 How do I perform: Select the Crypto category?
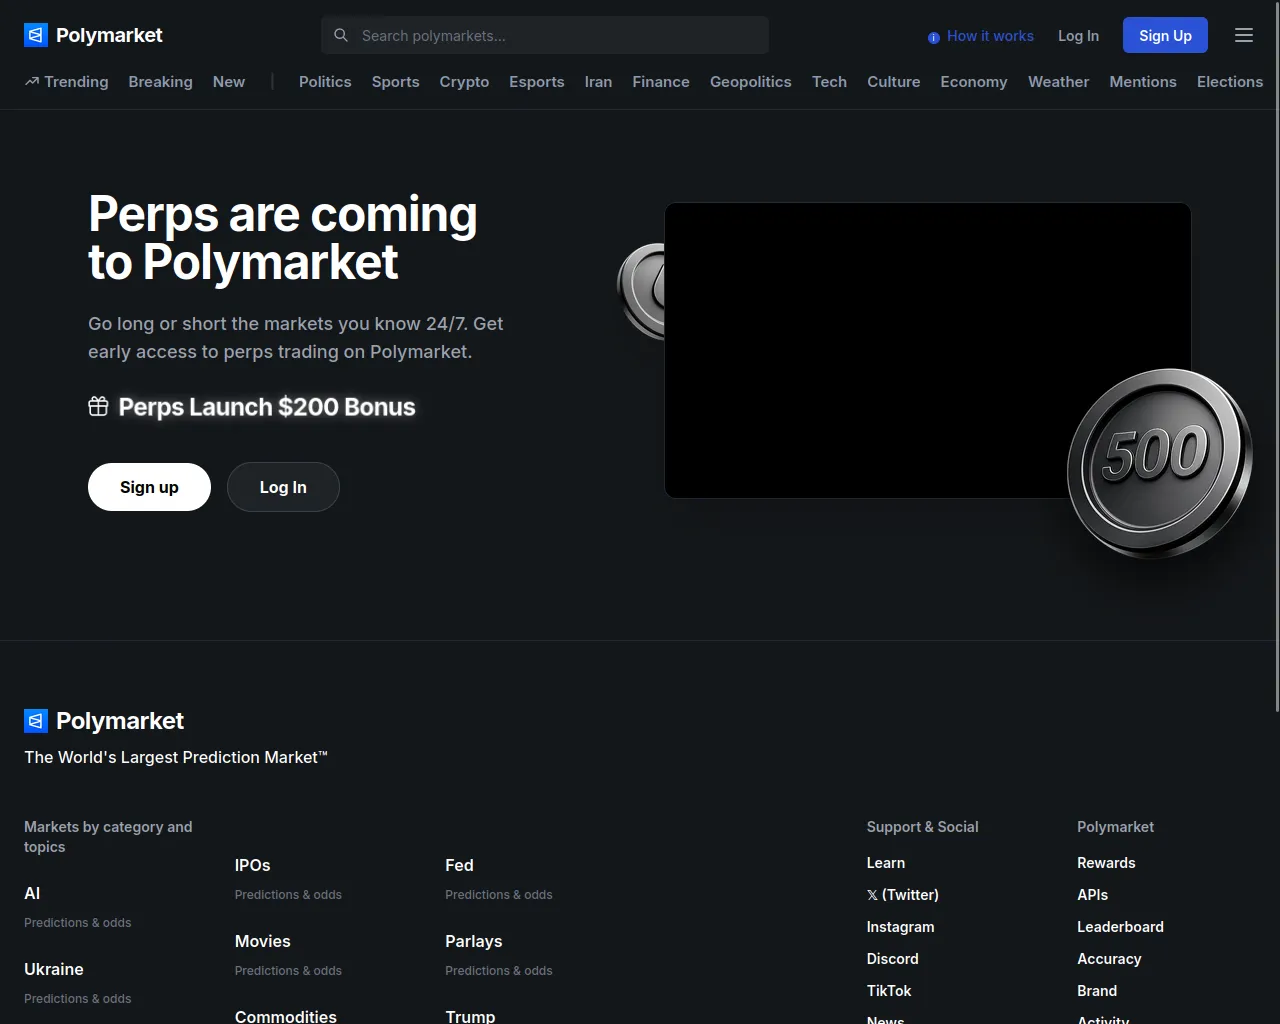click(x=464, y=82)
